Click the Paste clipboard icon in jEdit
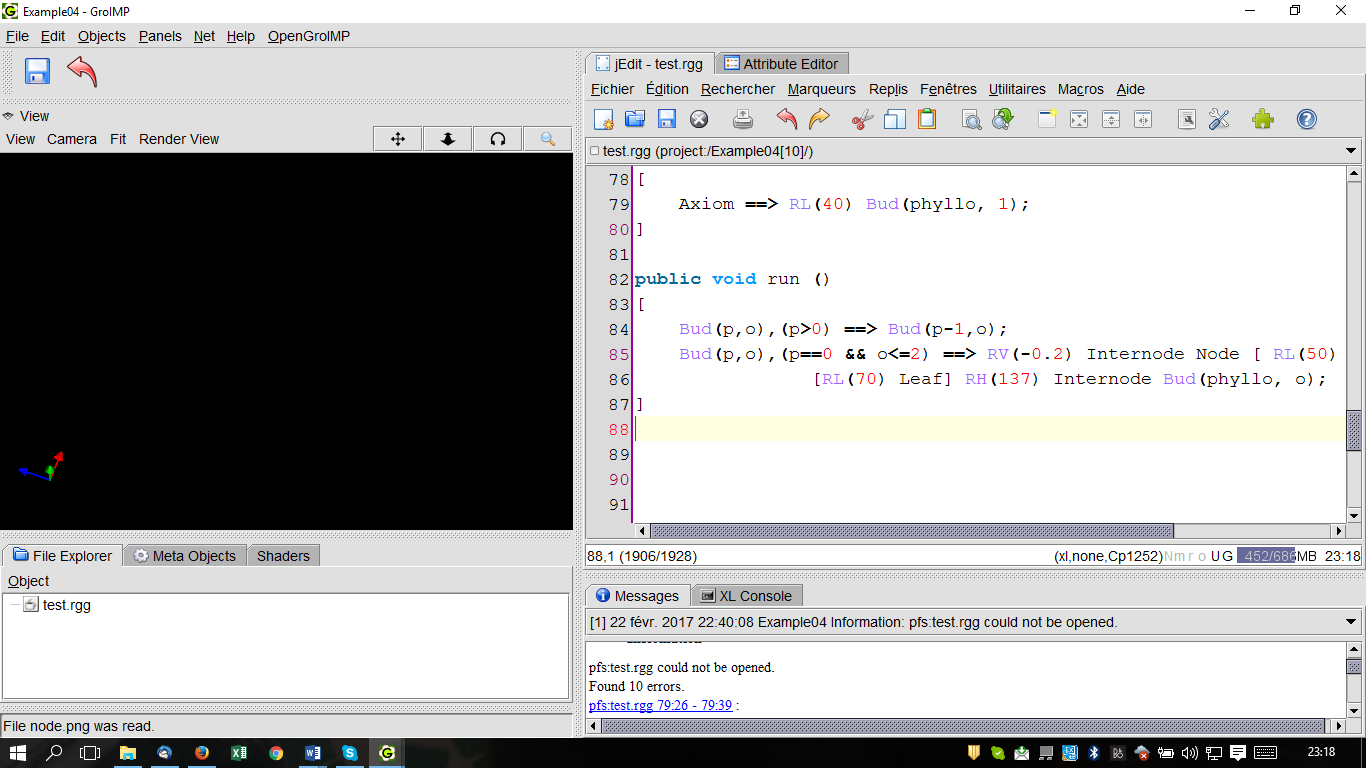This screenshot has height=768, width=1366. pyautogui.click(x=927, y=119)
